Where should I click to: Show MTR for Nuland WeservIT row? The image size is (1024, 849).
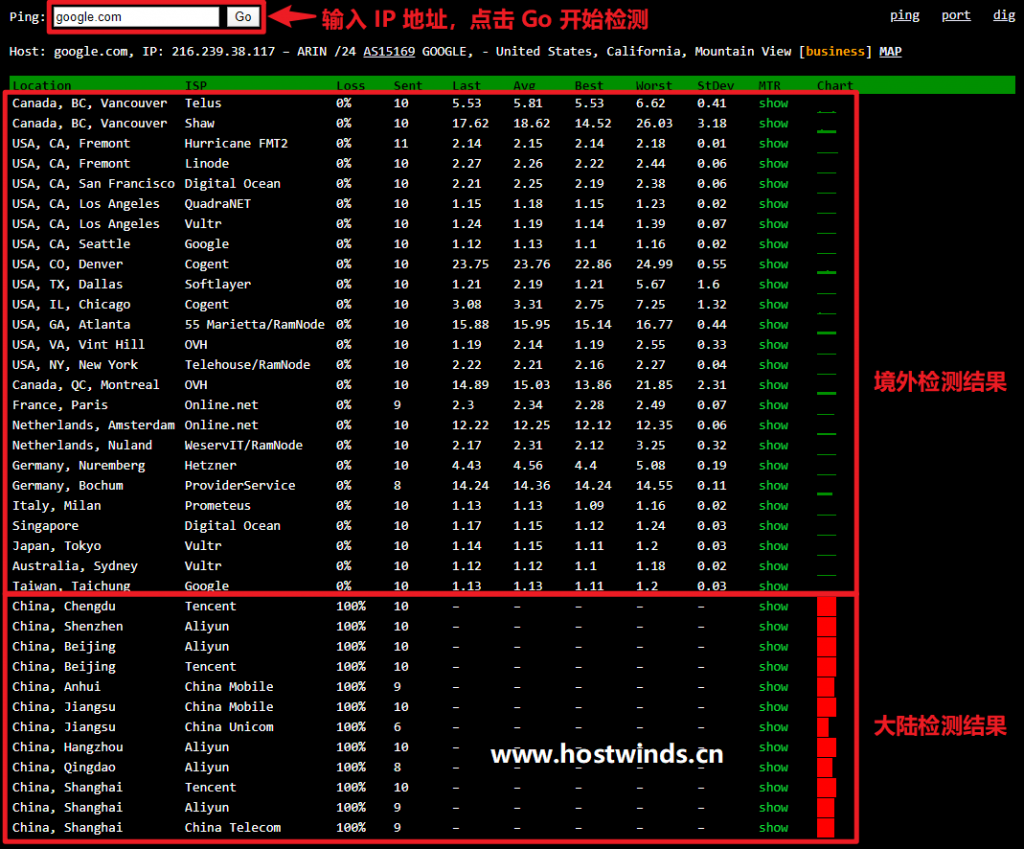click(773, 445)
